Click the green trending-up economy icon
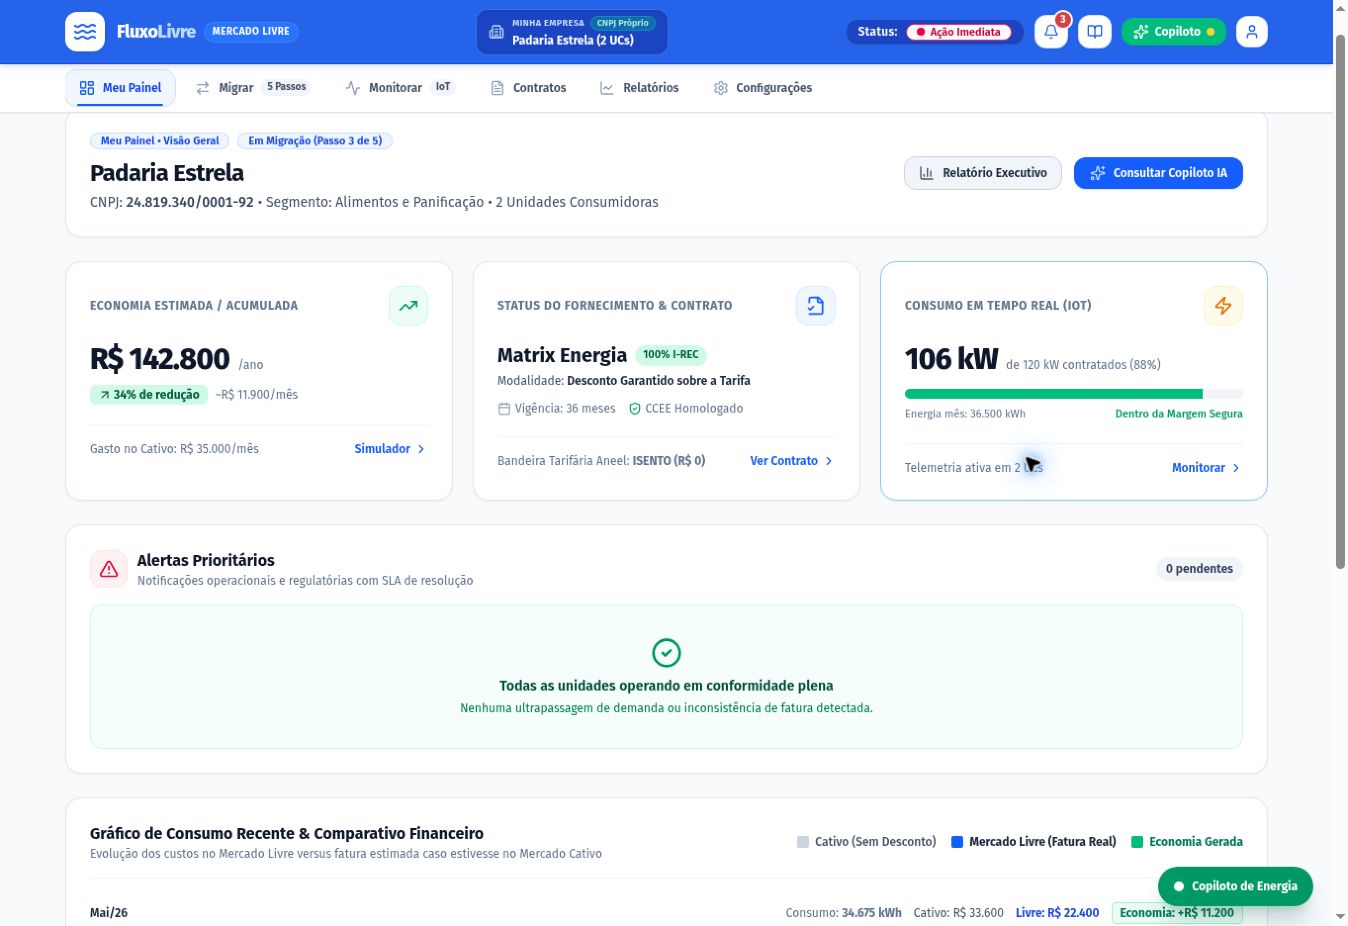This screenshot has width=1348, height=926. coord(408,306)
